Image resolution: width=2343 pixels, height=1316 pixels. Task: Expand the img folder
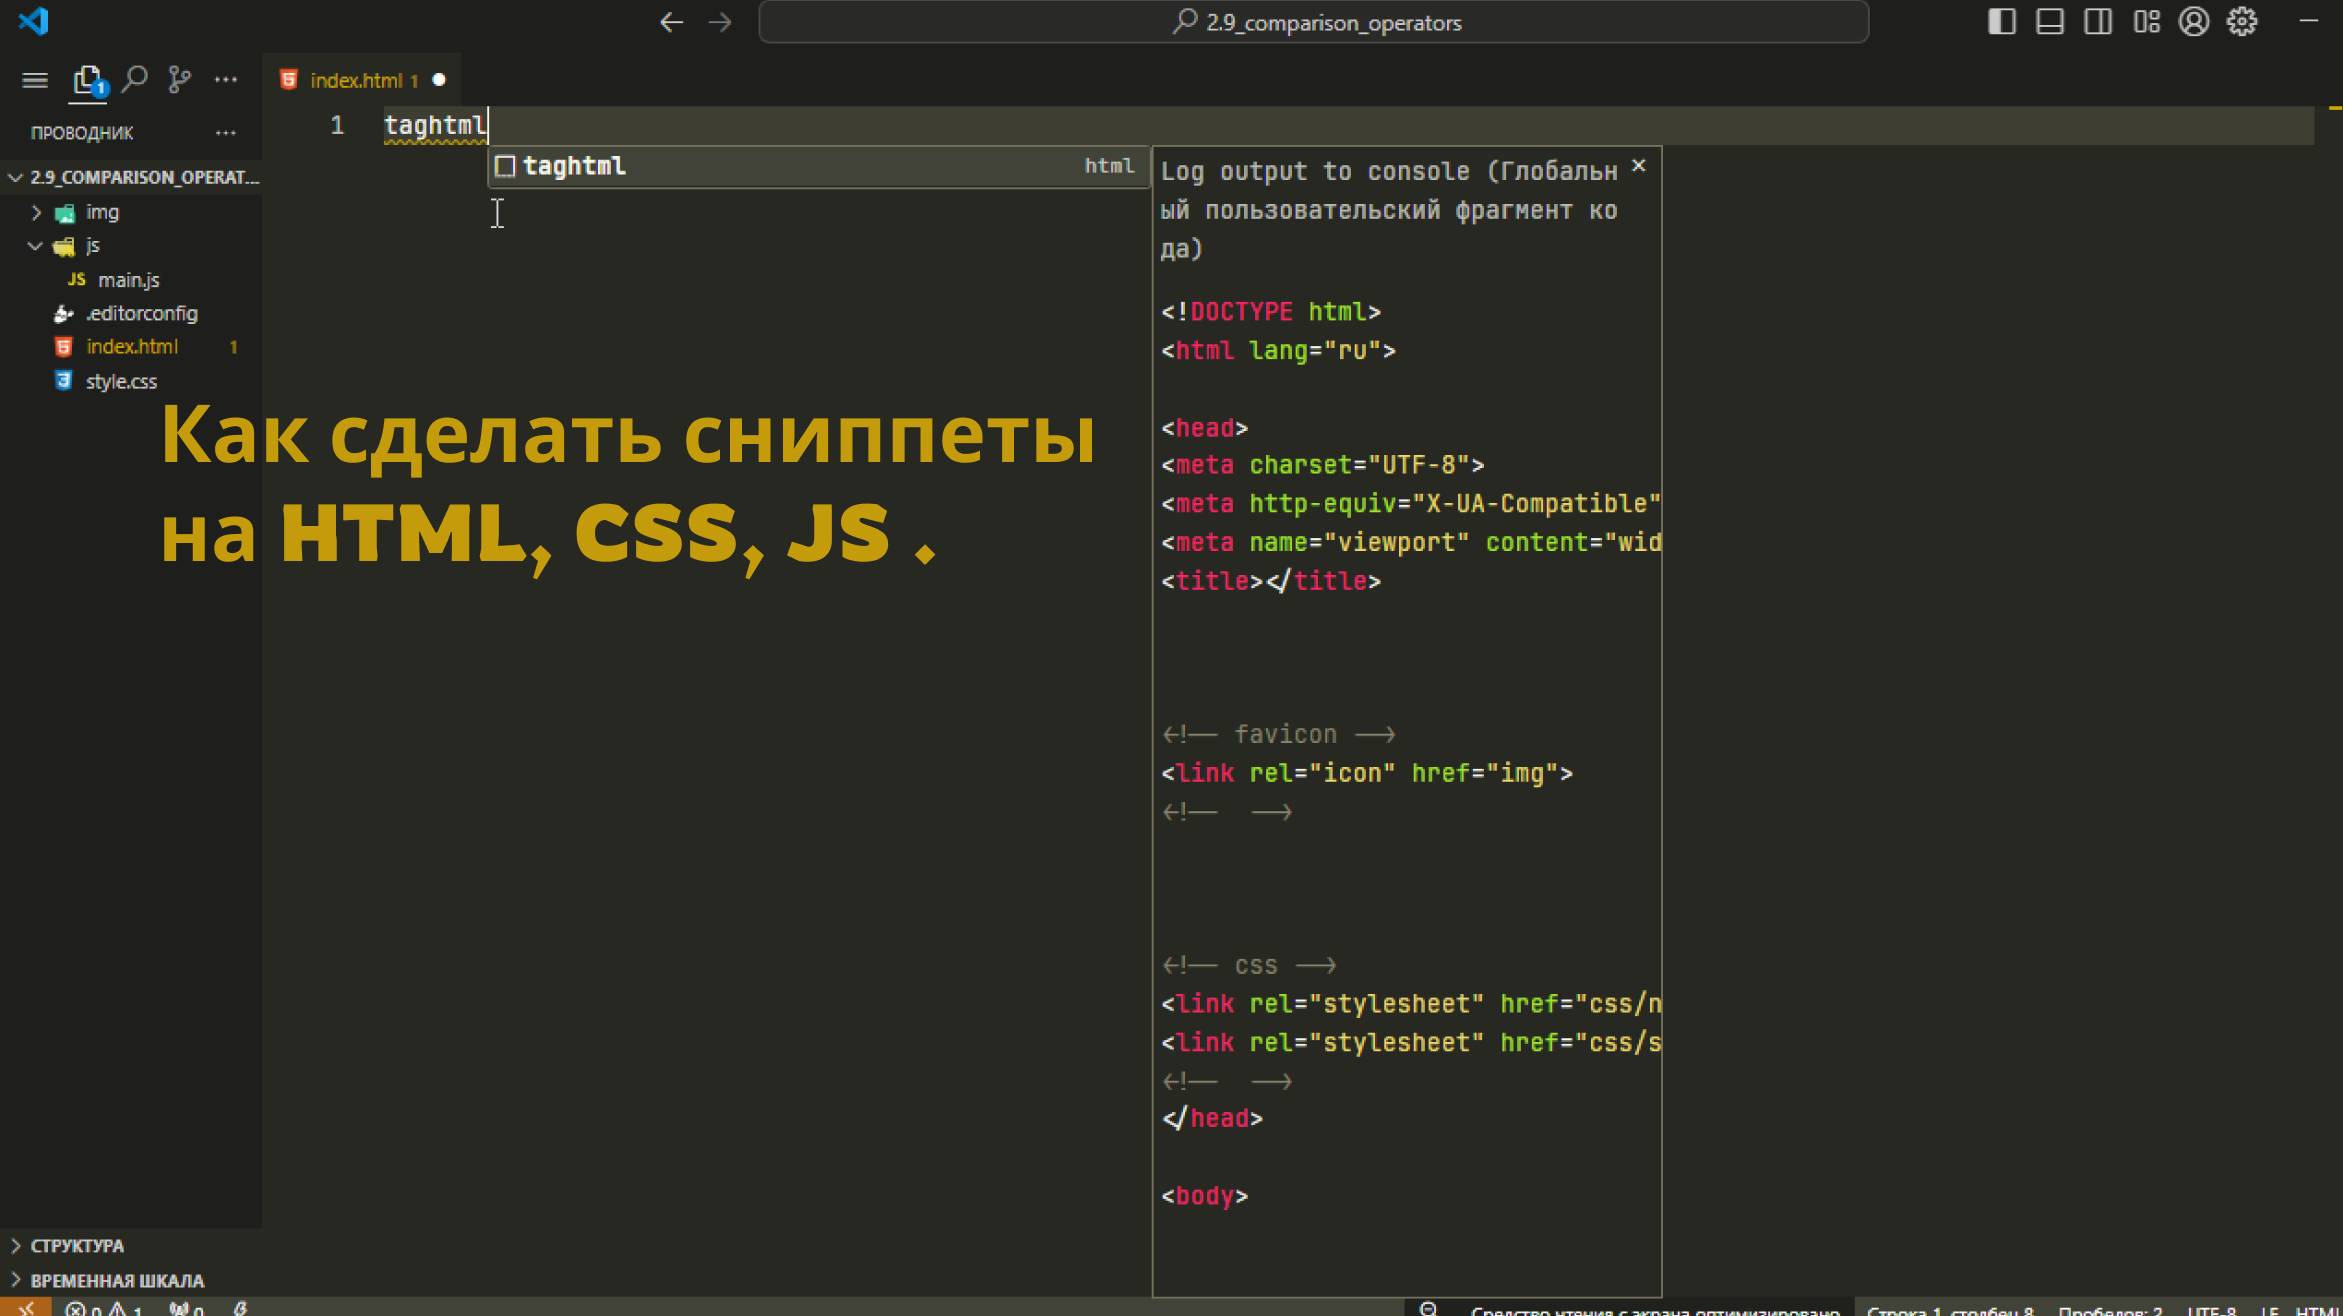[131, 212]
